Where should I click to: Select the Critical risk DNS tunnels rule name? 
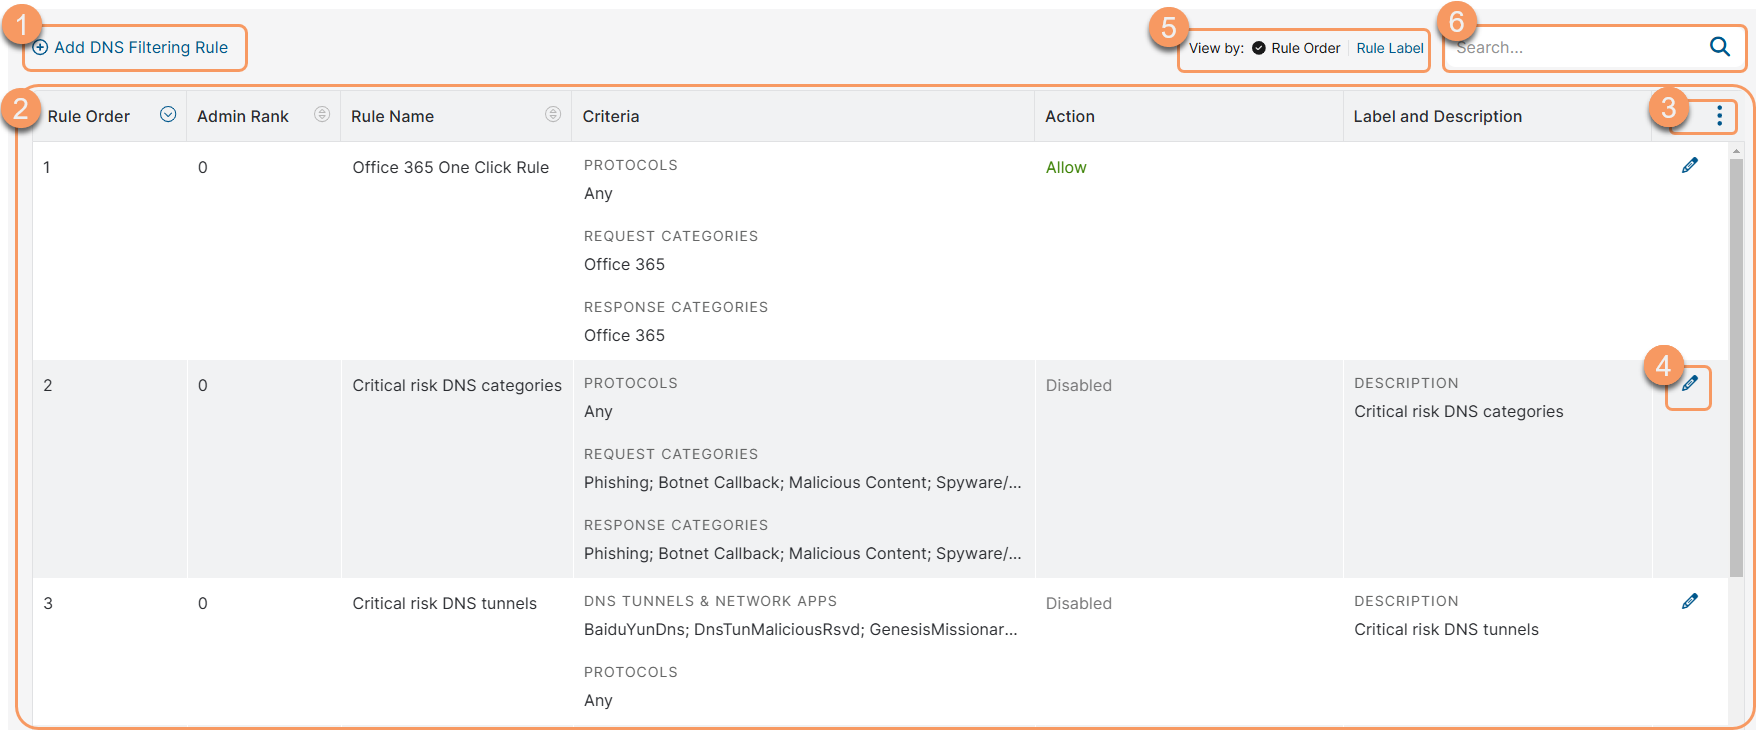(x=444, y=604)
